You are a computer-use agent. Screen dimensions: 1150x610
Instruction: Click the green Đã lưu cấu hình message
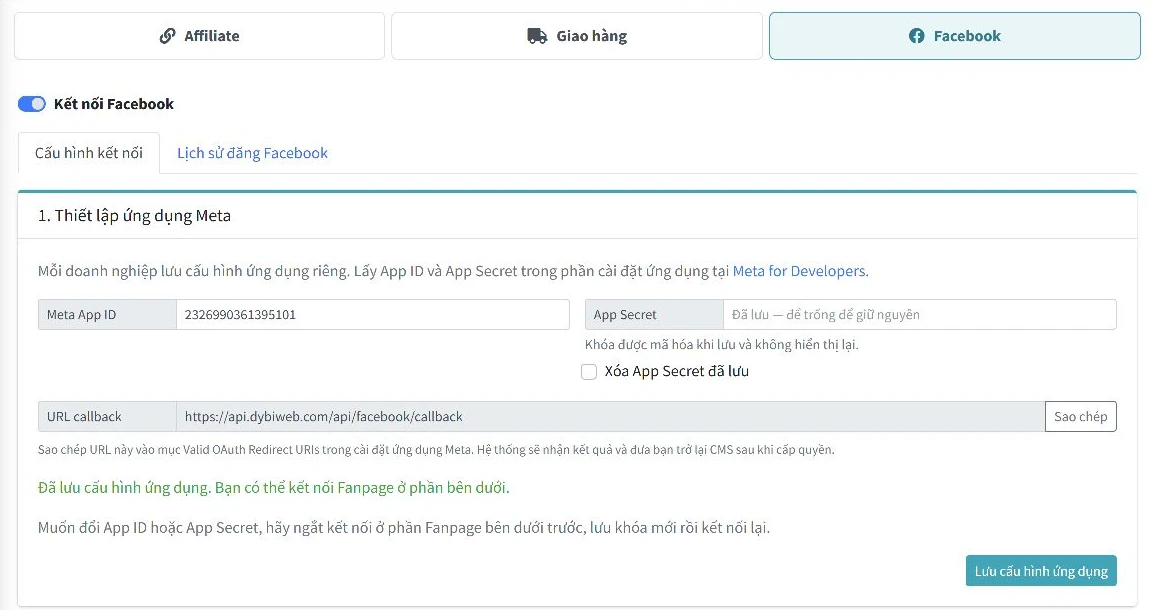(x=274, y=488)
